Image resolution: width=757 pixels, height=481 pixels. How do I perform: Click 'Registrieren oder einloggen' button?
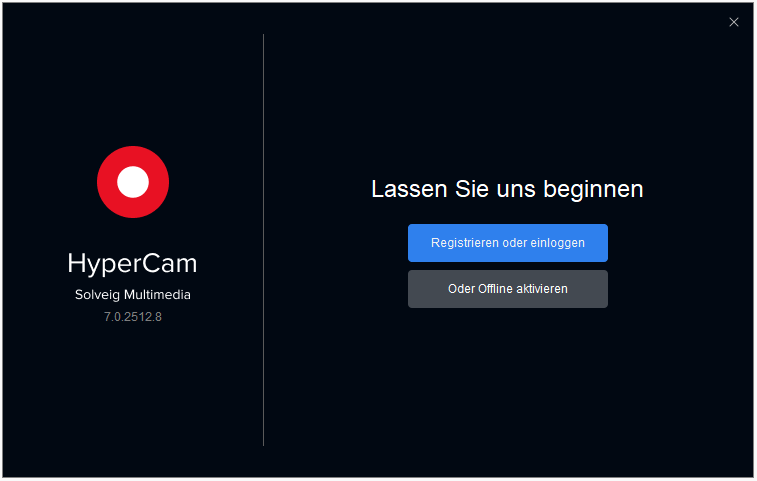(x=507, y=243)
